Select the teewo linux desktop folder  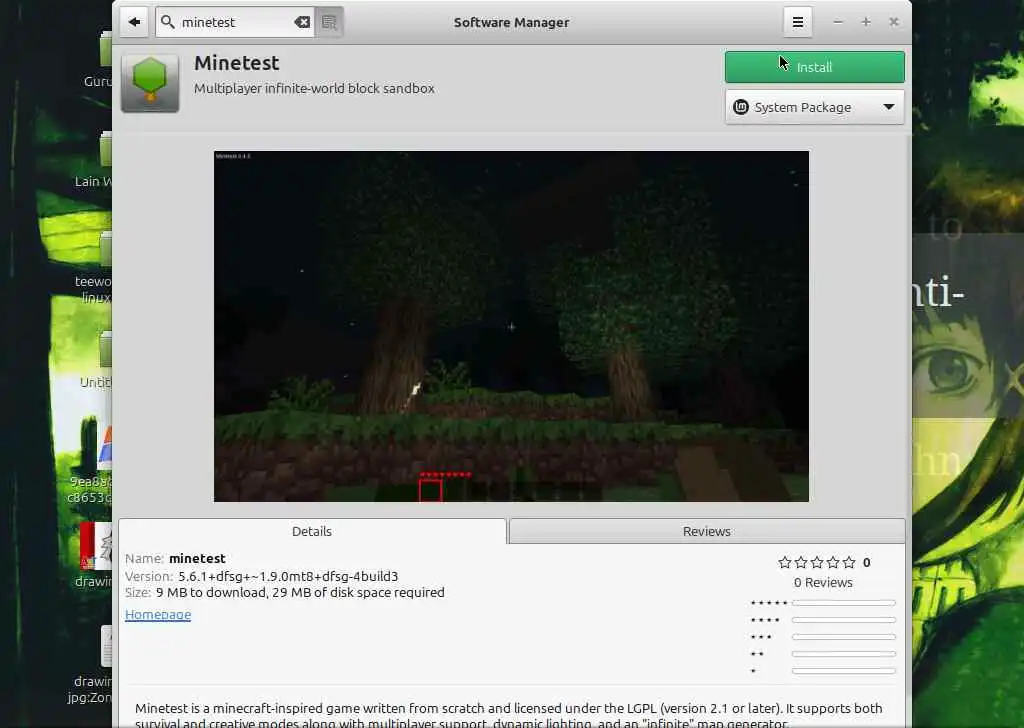click(x=105, y=249)
